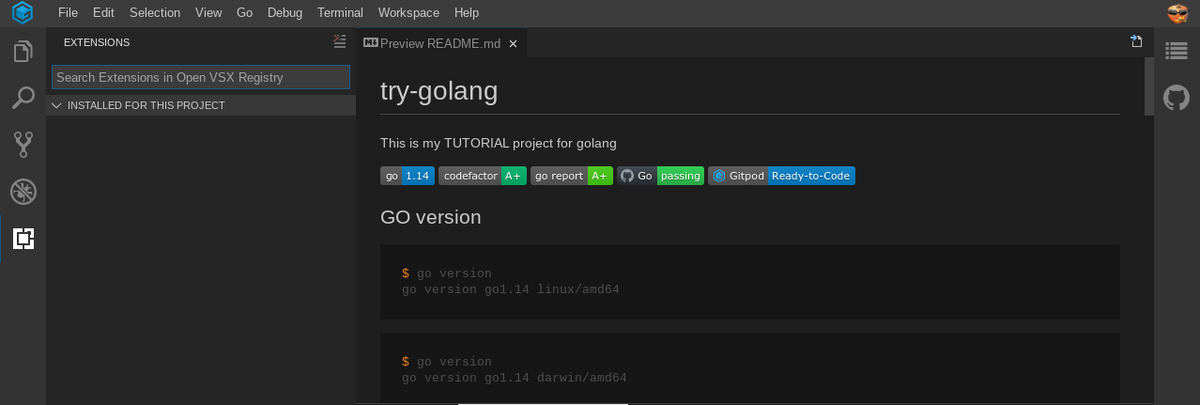The width and height of the screenshot is (1200, 405).
Task: Open the Source Control view
Action: 22,145
